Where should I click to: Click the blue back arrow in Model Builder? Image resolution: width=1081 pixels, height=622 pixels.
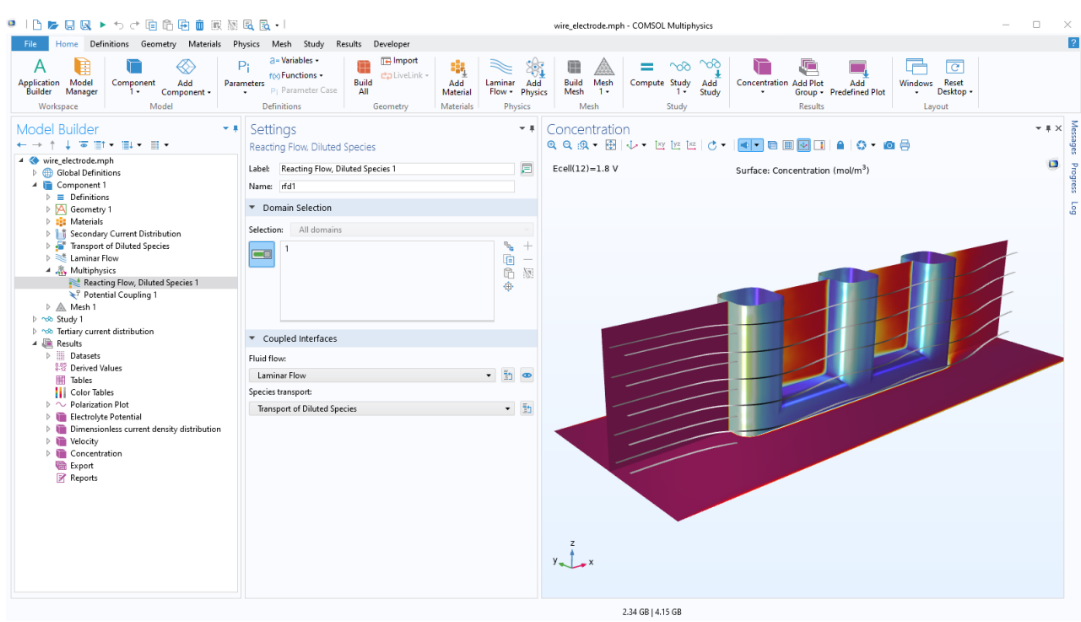coord(21,145)
